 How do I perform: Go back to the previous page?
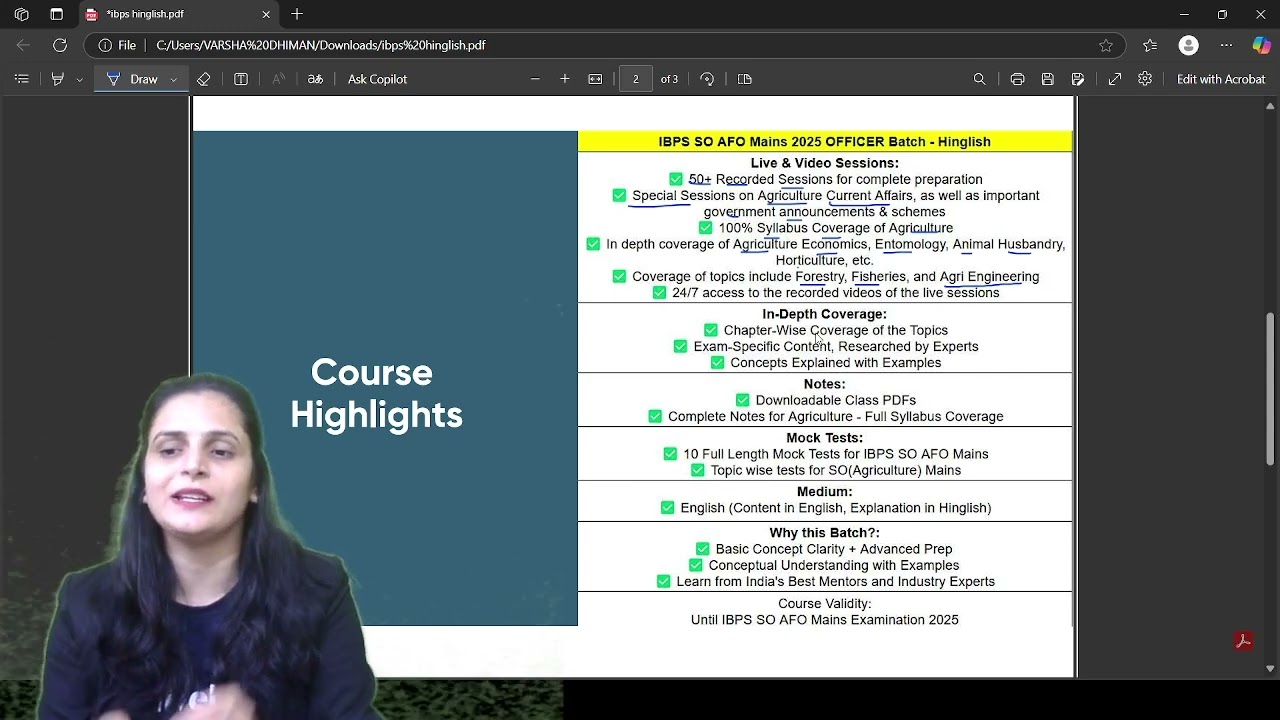(x=23, y=45)
